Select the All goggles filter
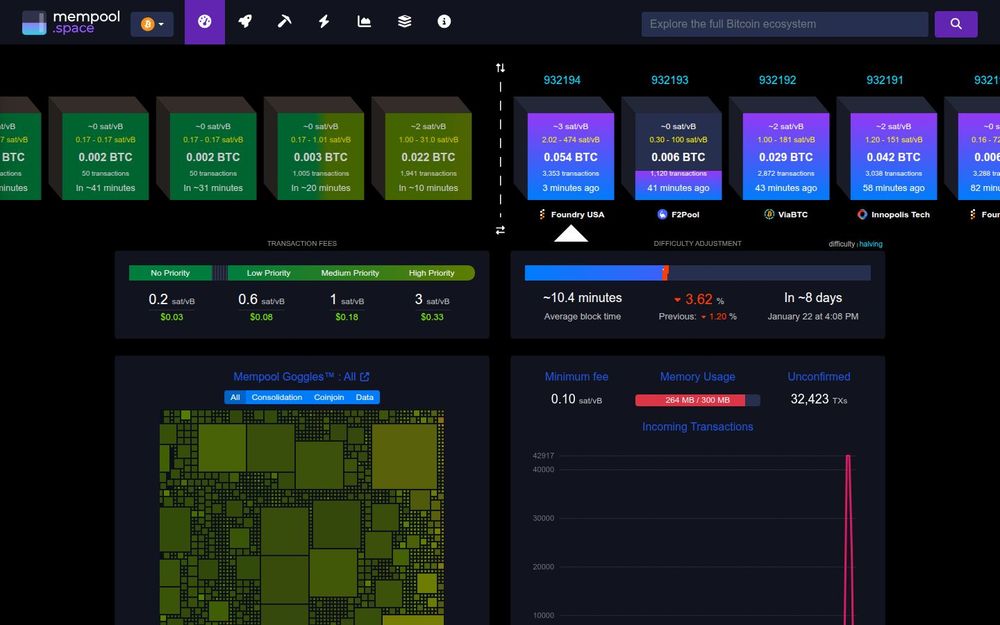 [235, 397]
